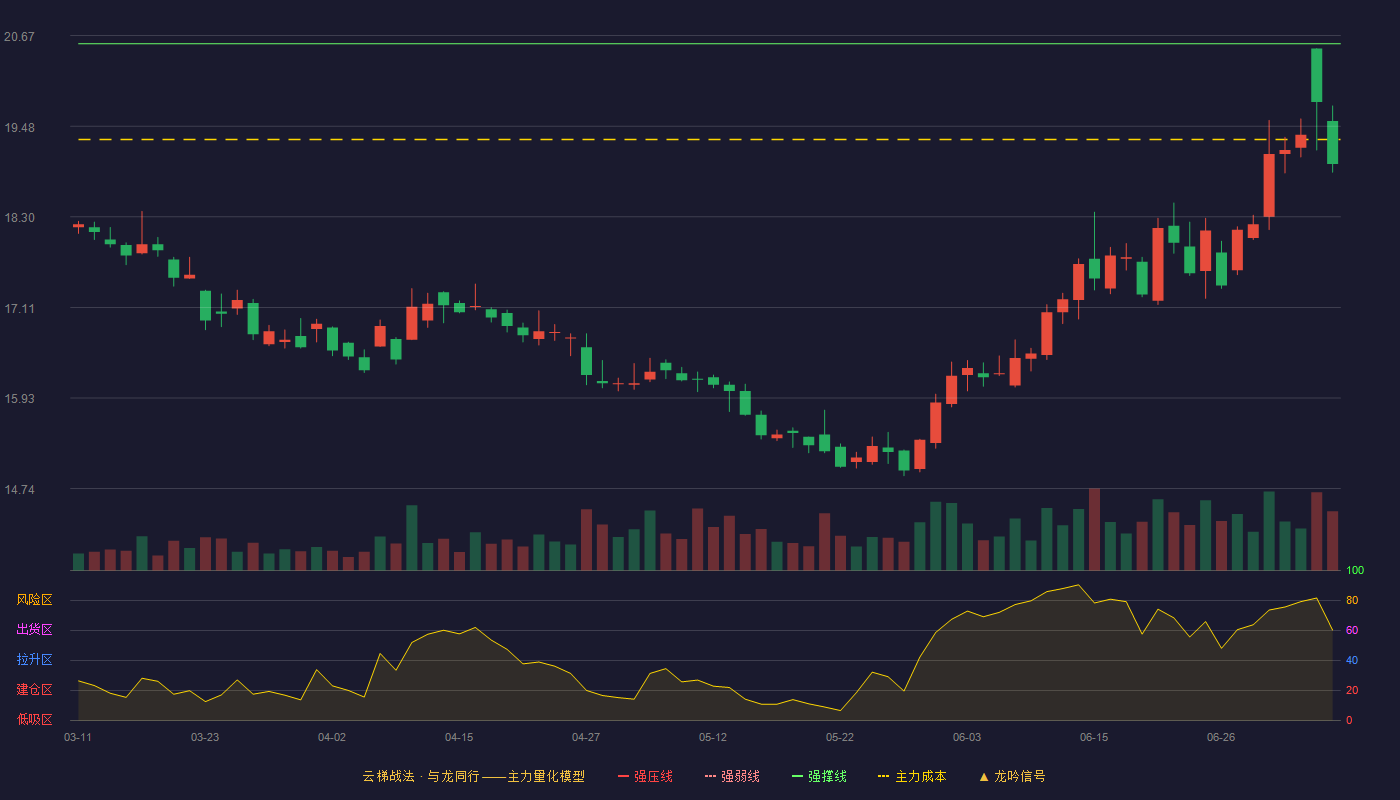Click the green 强撑线 line at chart top
The height and width of the screenshot is (800, 1400).
pos(709,44)
